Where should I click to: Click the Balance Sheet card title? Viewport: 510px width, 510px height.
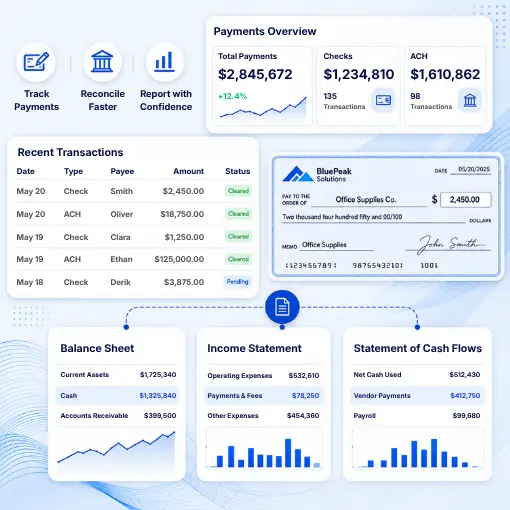(x=97, y=348)
